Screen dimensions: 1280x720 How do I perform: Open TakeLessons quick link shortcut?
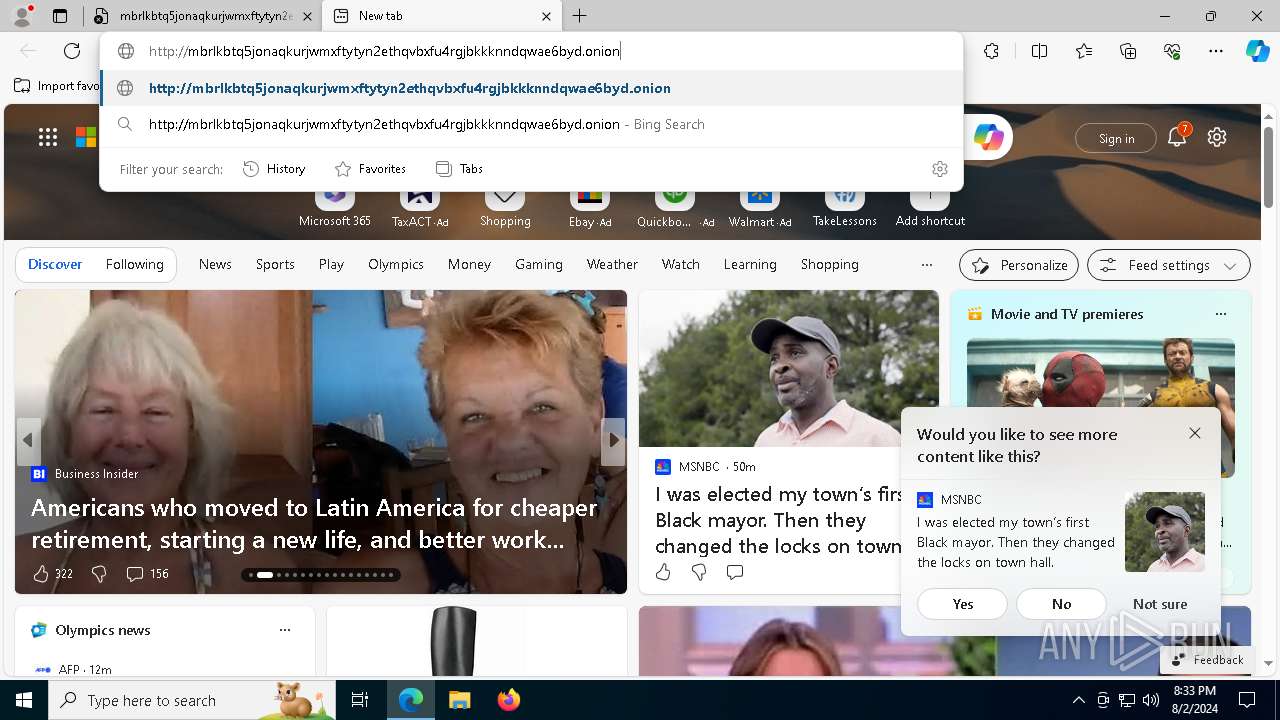click(x=845, y=207)
